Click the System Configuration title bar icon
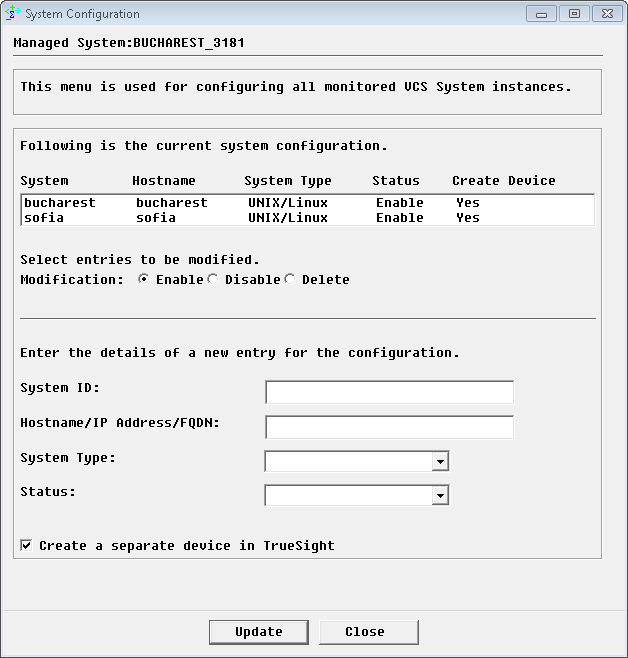This screenshot has width=628, height=658. pyautogui.click(x=13, y=14)
